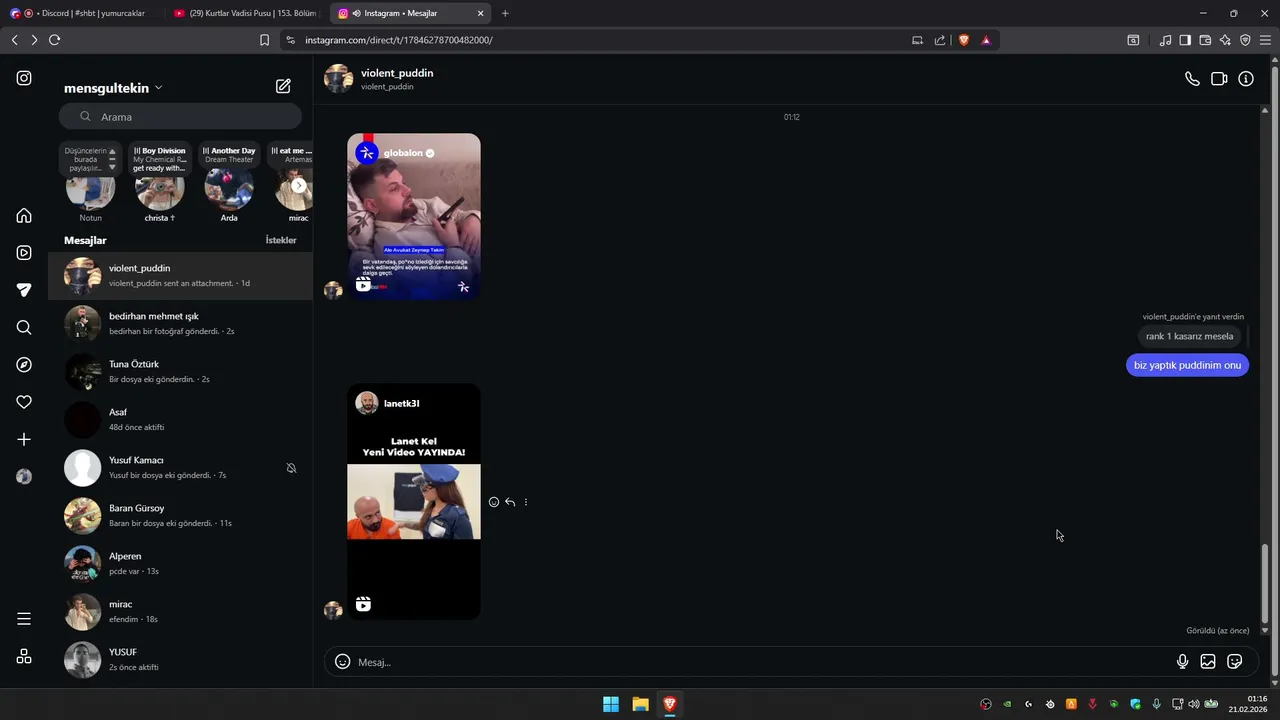Show next notes with arrow button
1280x720 pixels.
(x=298, y=185)
